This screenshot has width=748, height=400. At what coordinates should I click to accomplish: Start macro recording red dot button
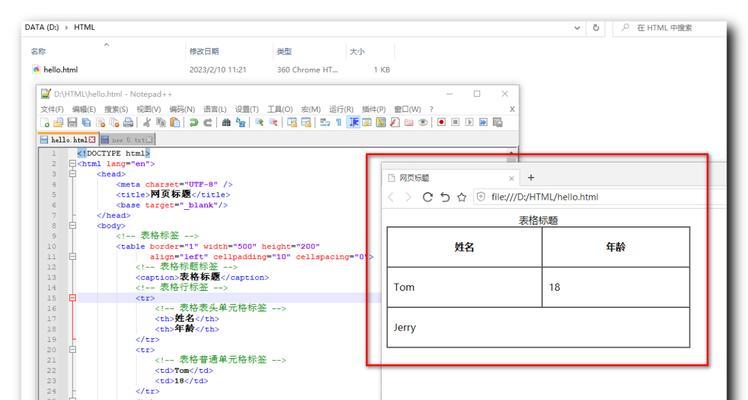(x=441, y=123)
